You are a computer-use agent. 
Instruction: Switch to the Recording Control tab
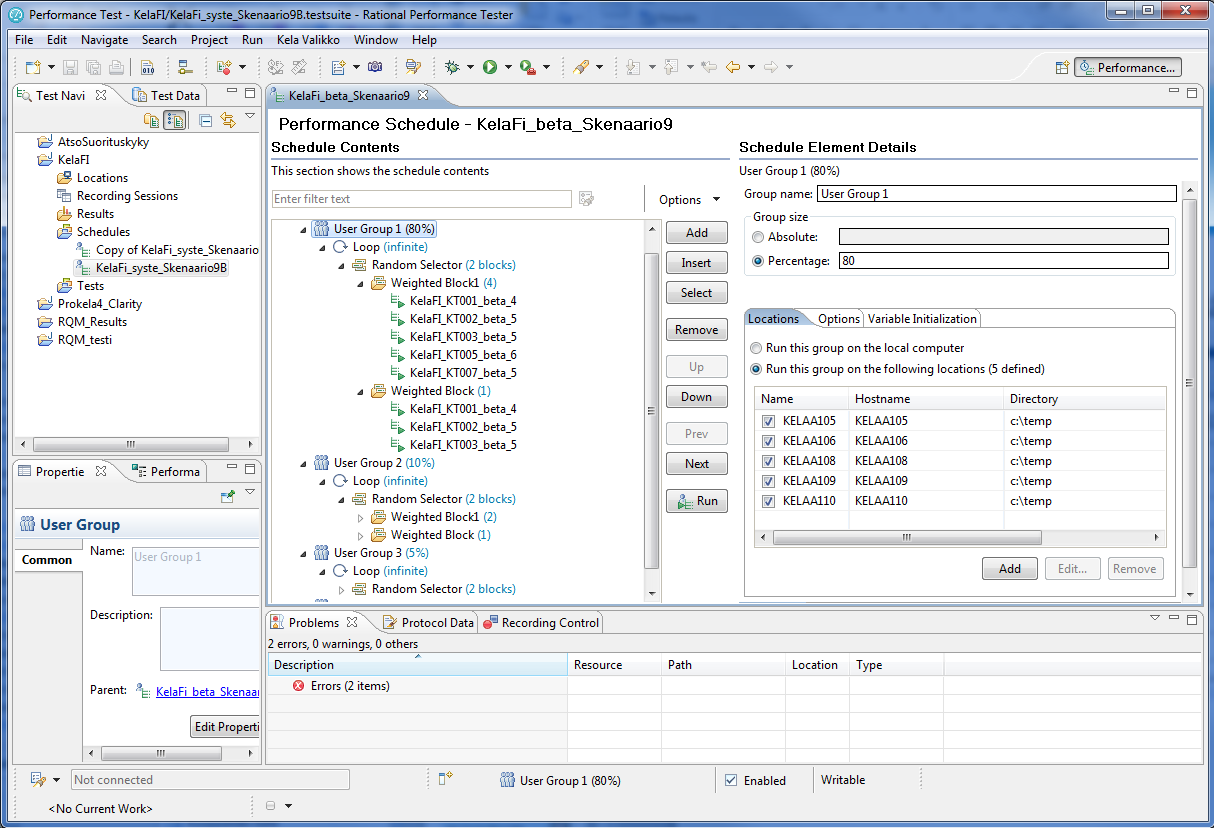540,623
